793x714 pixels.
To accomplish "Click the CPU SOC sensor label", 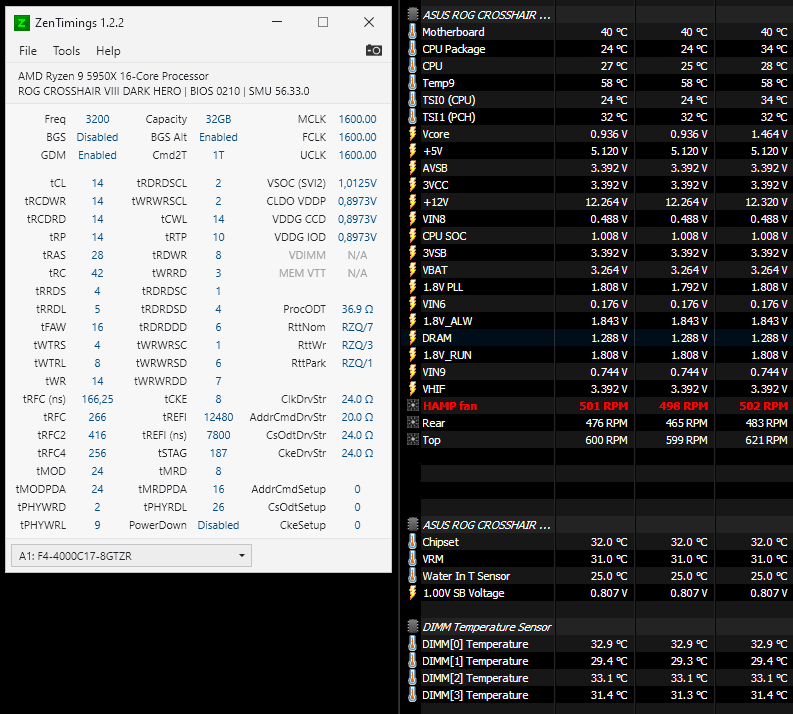I will (444, 236).
